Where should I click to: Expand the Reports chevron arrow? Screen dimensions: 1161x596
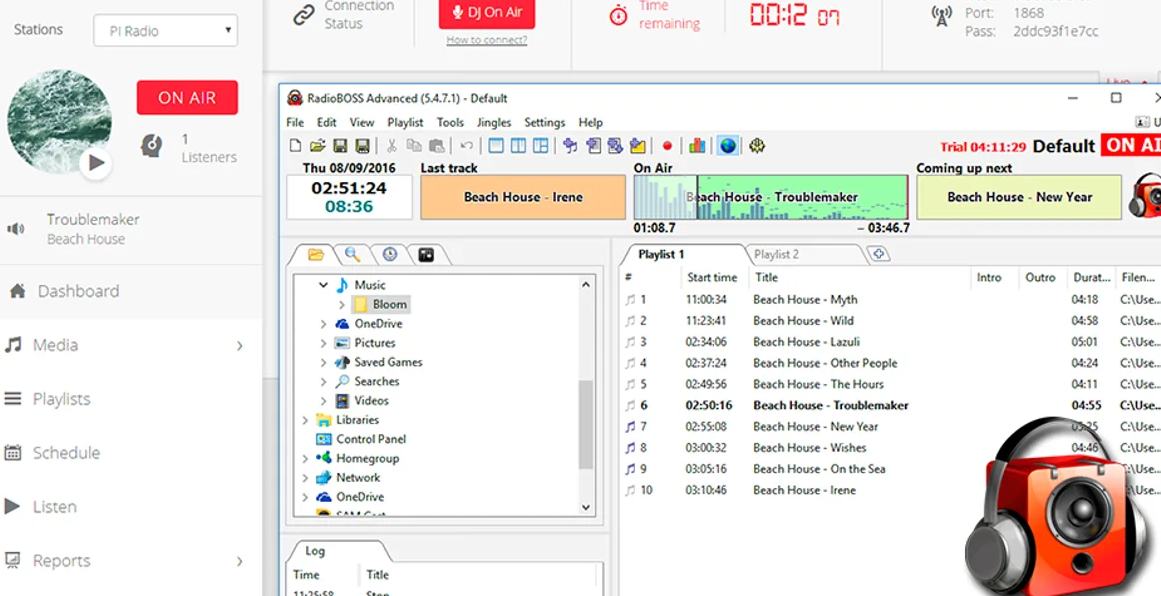pos(239,561)
